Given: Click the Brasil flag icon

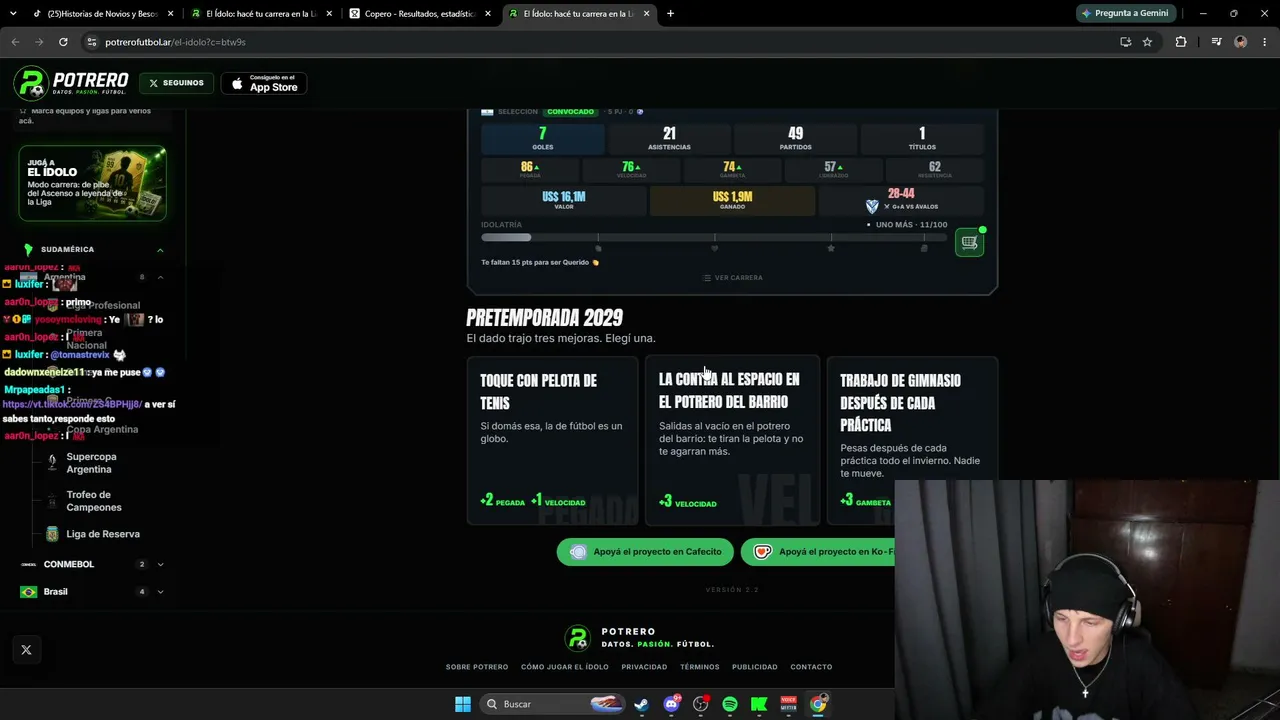Looking at the screenshot, I should point(28,592).
